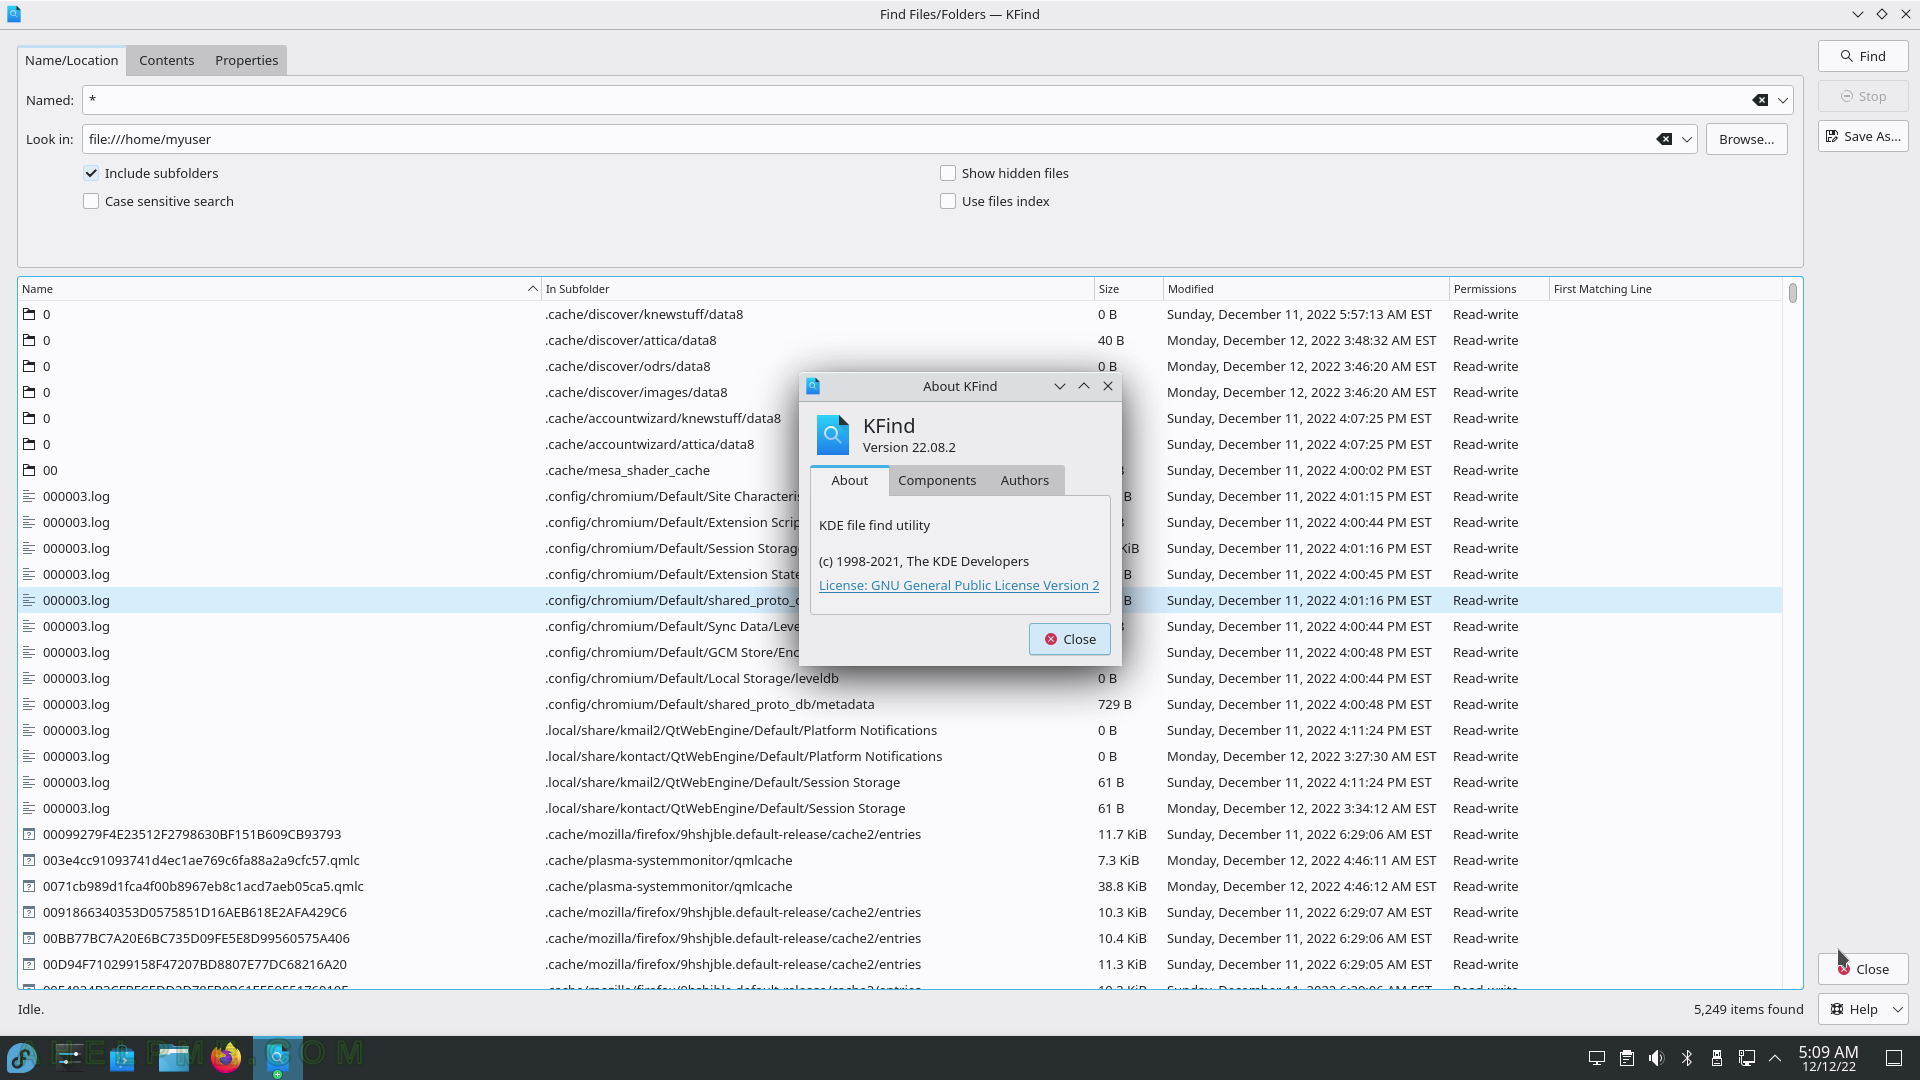Screen dimensions: 1920x1080
Task: Select 0071cb989d1fca4f00b8967eb8c1acd7aeb05ca5.qmlc row
Action: click(900, 886)
